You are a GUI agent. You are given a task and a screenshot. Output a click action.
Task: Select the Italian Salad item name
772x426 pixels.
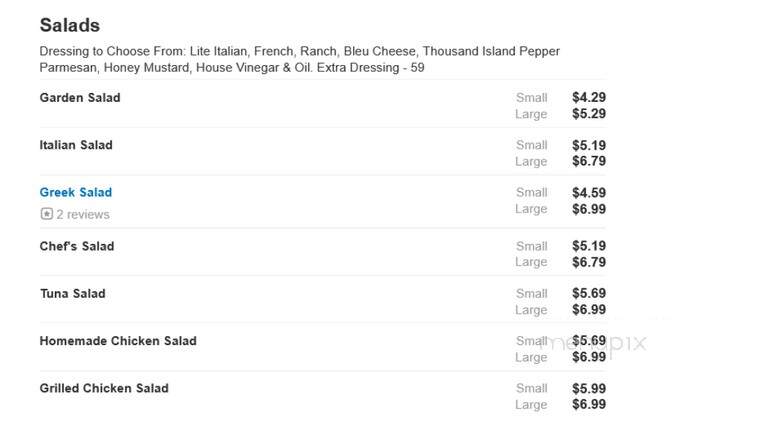click(76, 145)
